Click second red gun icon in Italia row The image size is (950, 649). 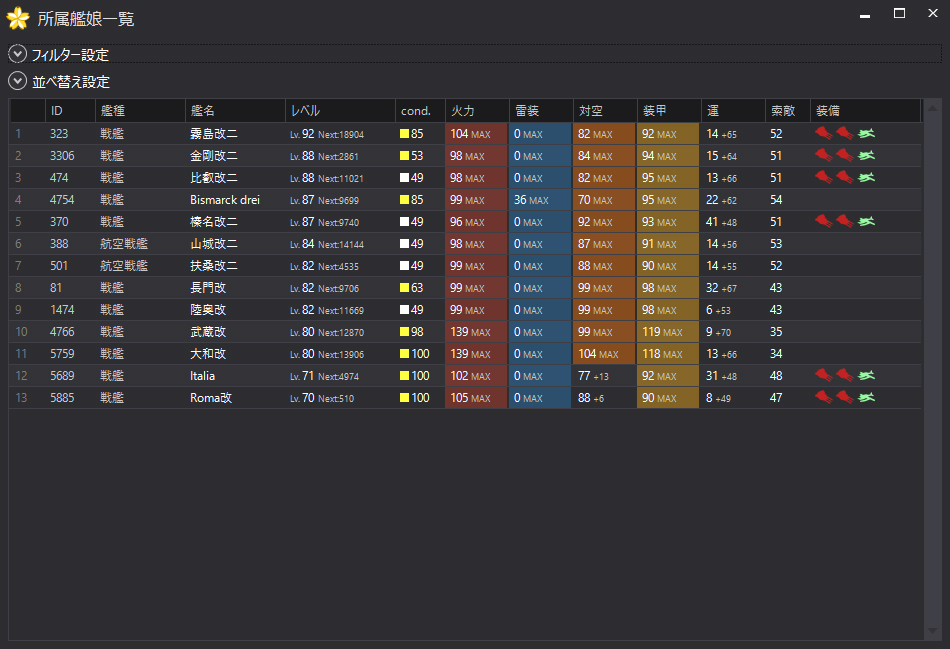click(x=845, y=375)
